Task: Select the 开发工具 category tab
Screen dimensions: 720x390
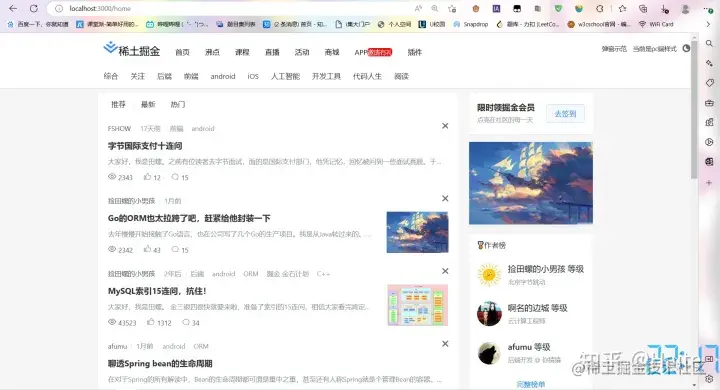Action: (326, 76)
